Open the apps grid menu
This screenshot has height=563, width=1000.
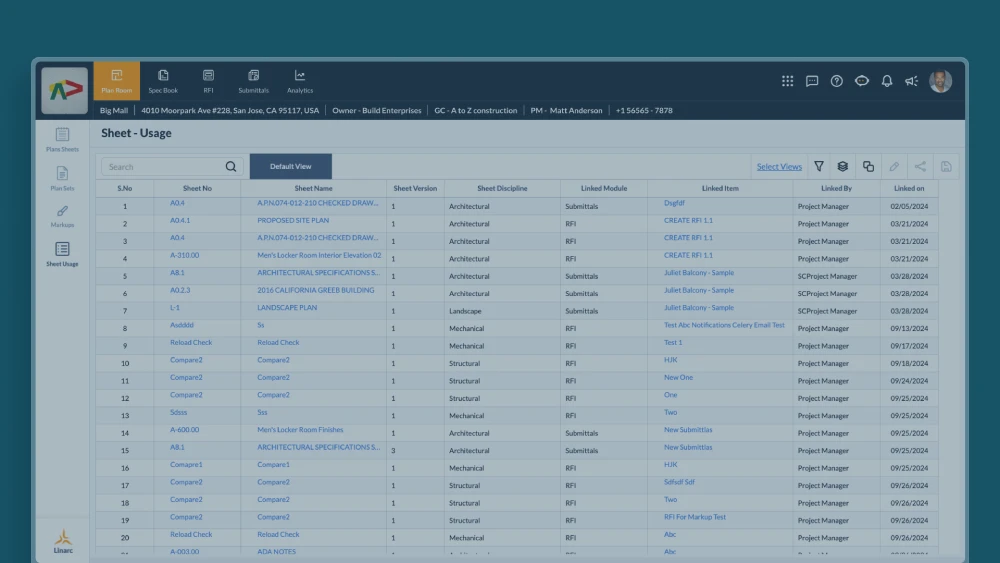[788, 81]
